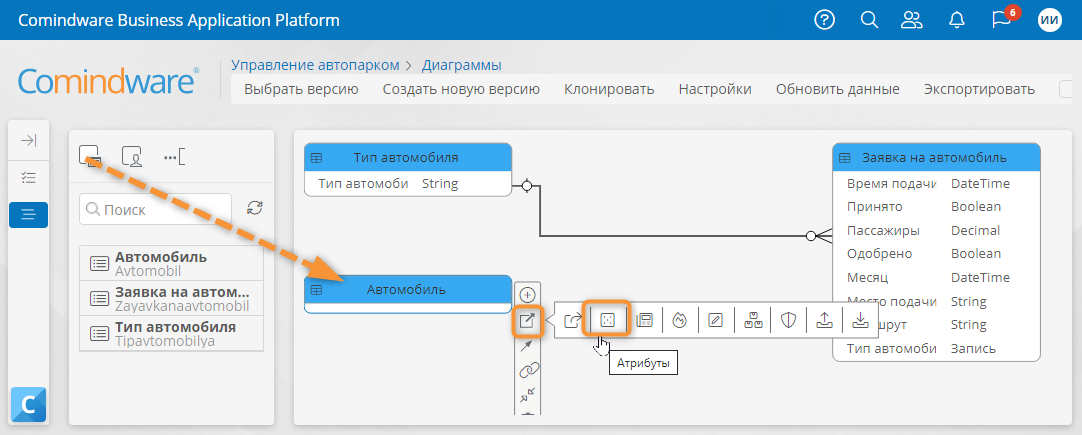Click Одобрено attribute row
Screen dimensions: 1082x435
pyautogui.click(x=936, y=254)
